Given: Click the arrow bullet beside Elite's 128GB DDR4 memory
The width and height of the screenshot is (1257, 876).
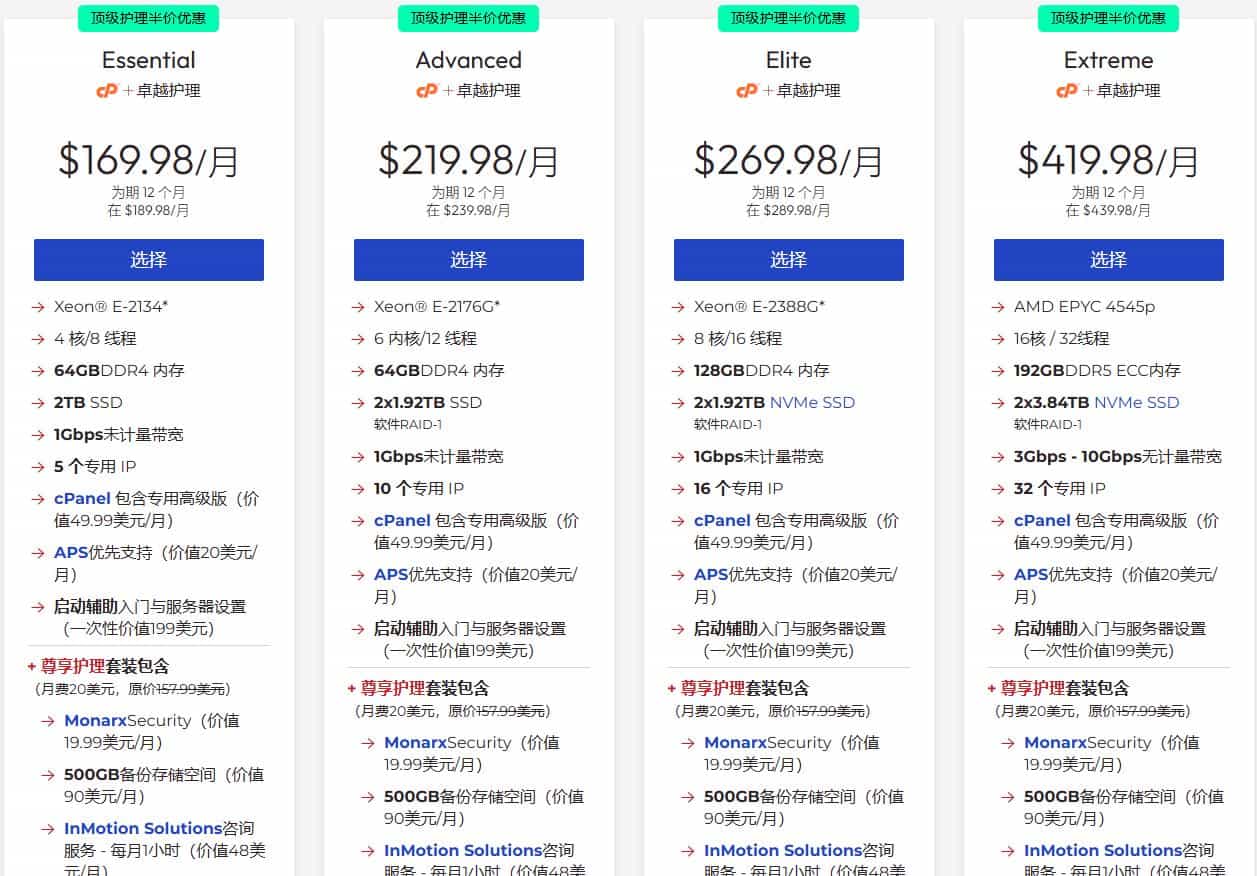Looking at the screenshot, I should [x=678, y=371].
